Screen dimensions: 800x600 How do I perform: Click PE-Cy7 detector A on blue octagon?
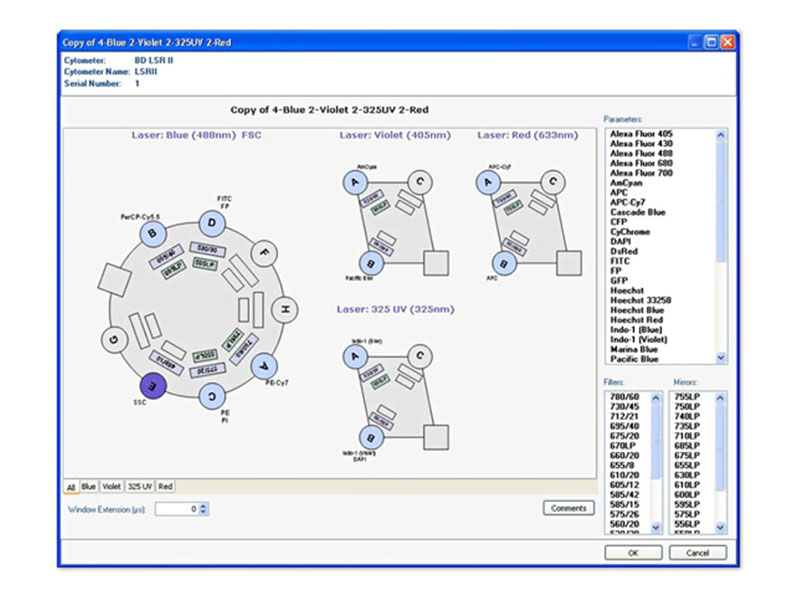264,367
